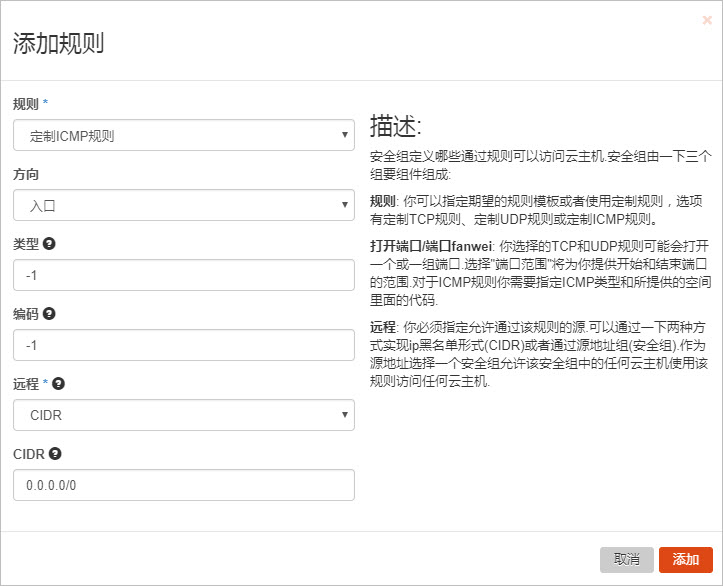Image resolution: width=723 pixels, height=586 pixels.
Task: Click the 远程 label text
Action: (x=25, y=384)
